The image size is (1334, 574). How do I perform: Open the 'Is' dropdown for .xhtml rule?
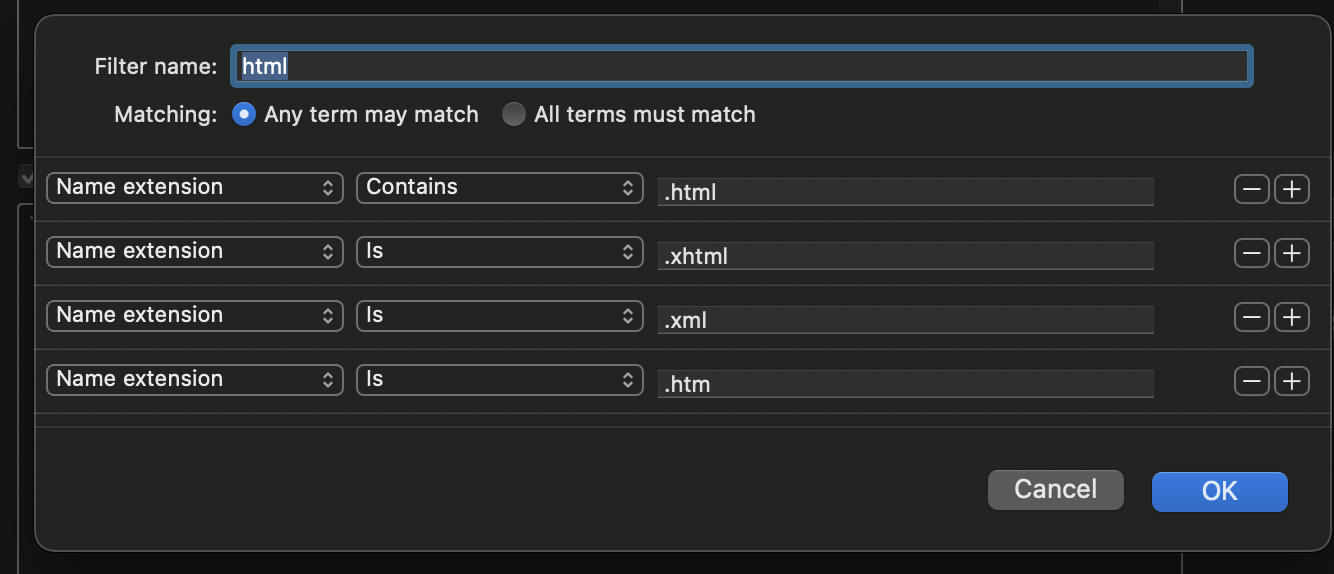coord(499,251)
